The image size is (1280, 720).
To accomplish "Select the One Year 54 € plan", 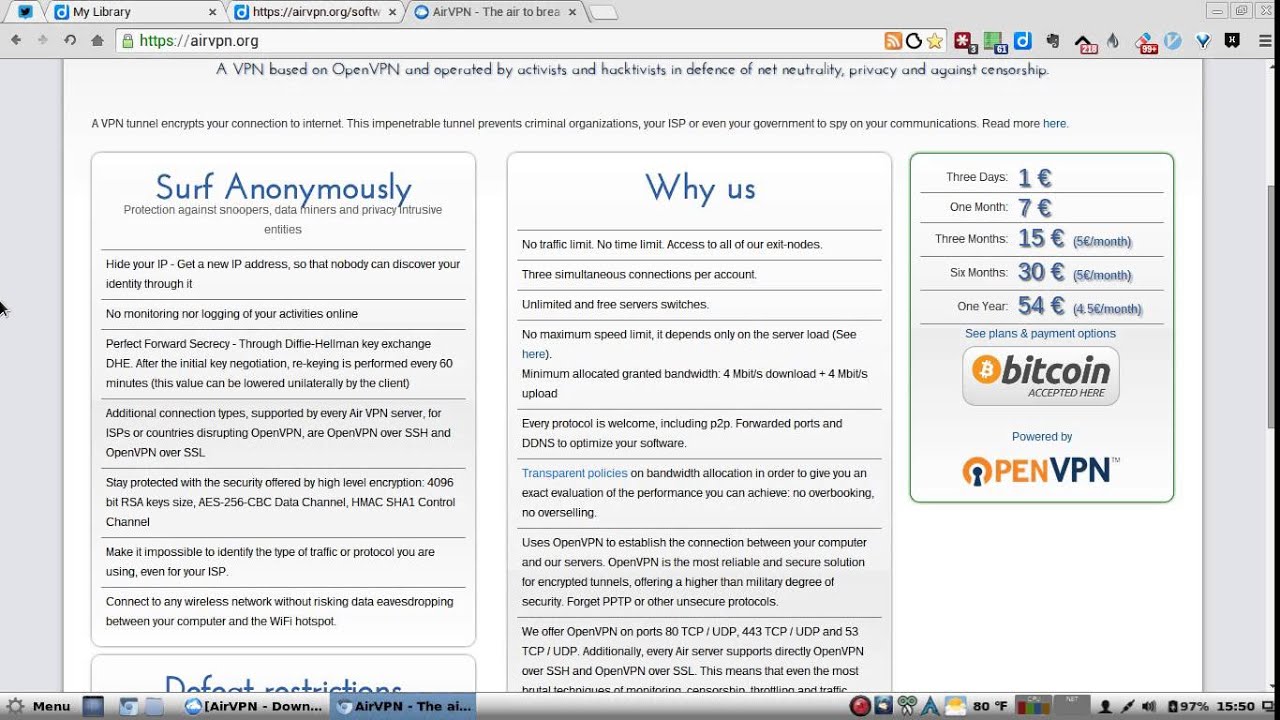I will [x=1041, y=306].
